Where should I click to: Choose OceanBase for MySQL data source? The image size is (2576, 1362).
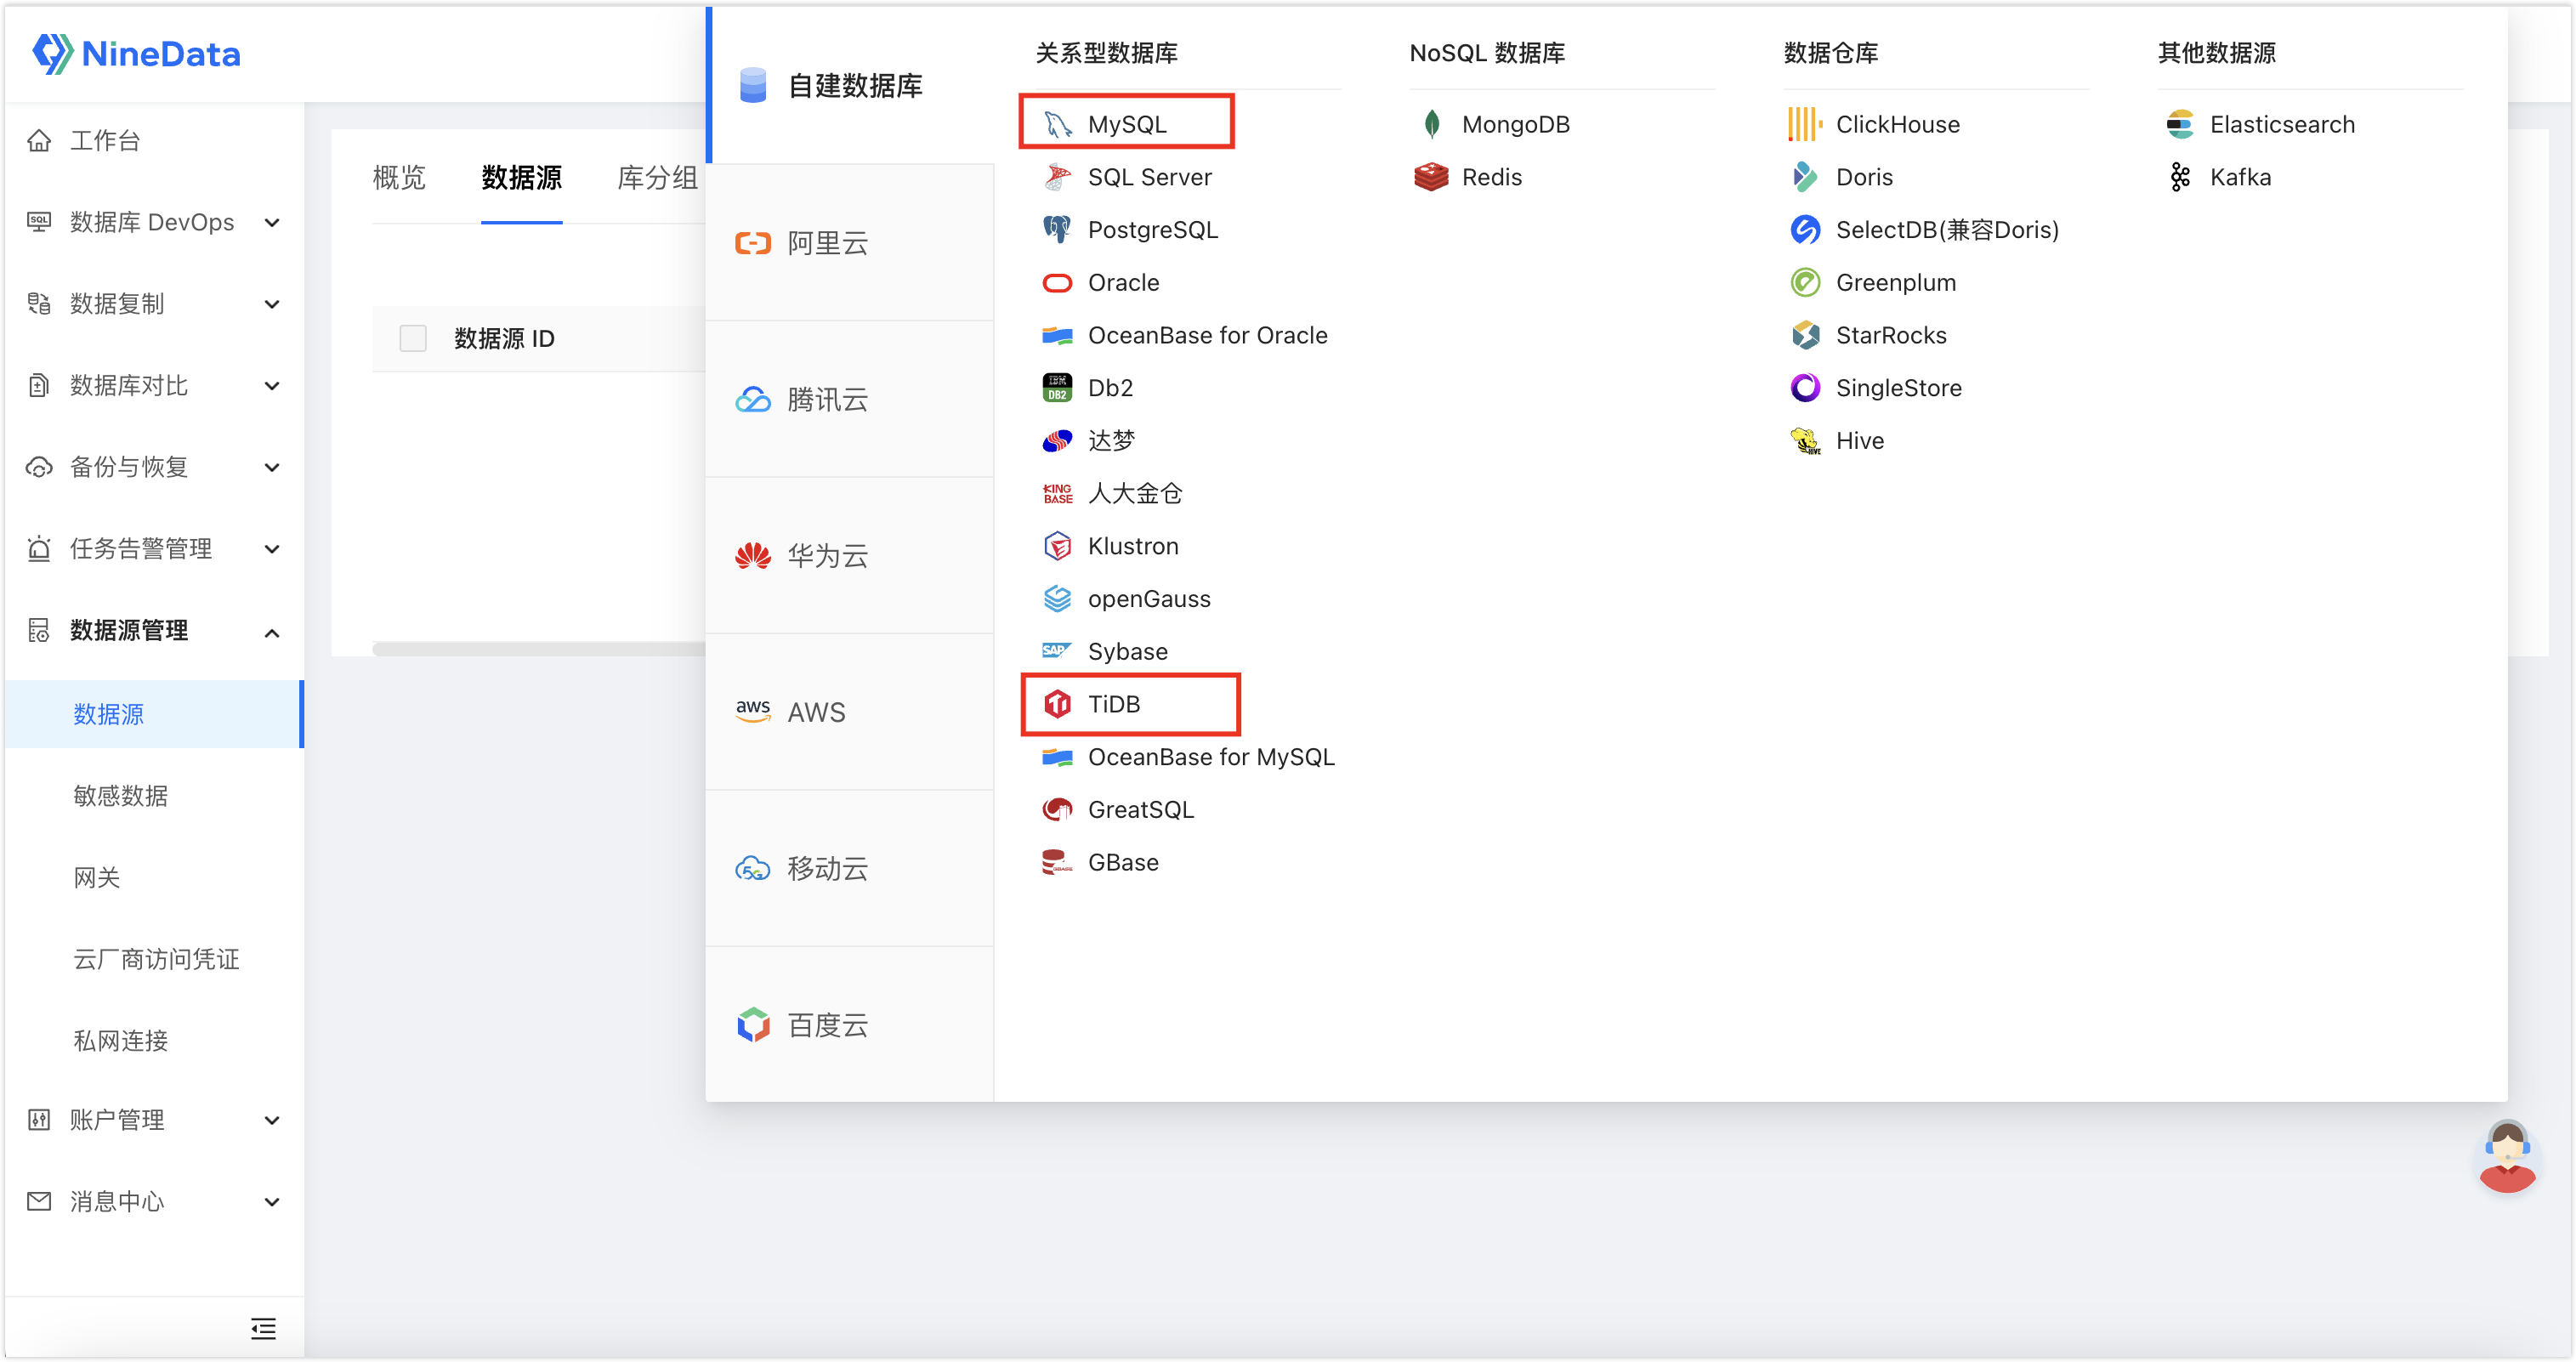coord(1188,757)
